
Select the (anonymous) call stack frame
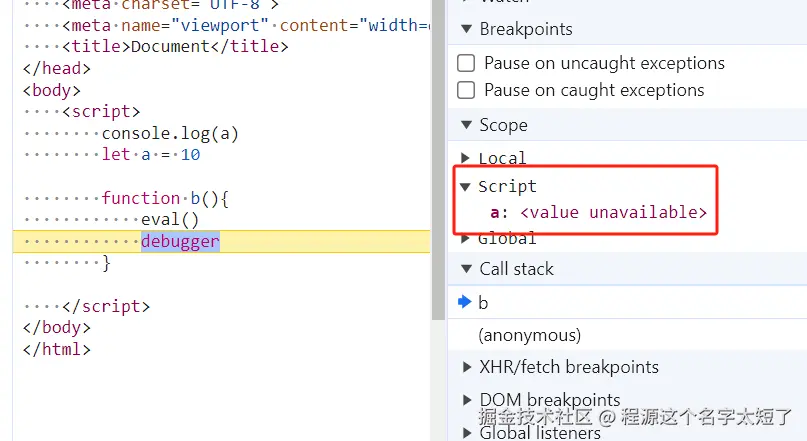[x=627, y=335]
